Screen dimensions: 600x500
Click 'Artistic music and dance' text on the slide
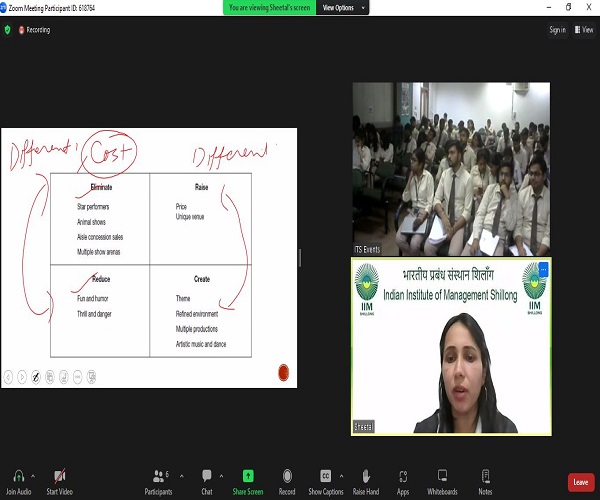pyautogui.click(x=201, y=344)
